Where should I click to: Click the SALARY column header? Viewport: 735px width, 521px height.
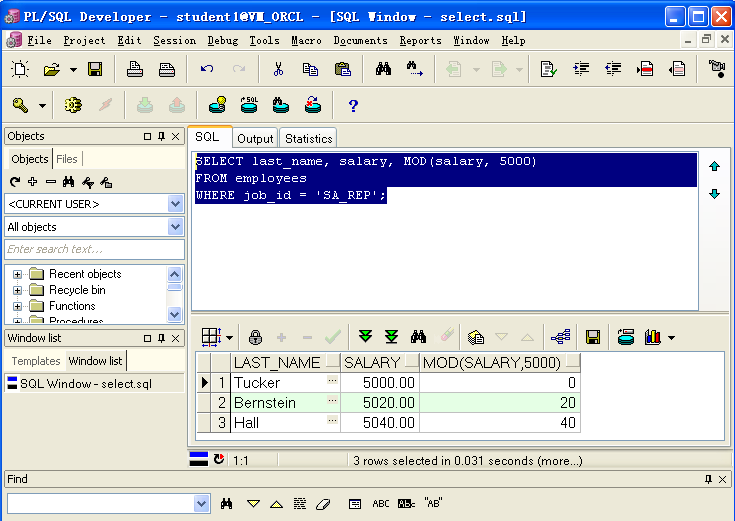pyautogui.click(x=380, y=362)
